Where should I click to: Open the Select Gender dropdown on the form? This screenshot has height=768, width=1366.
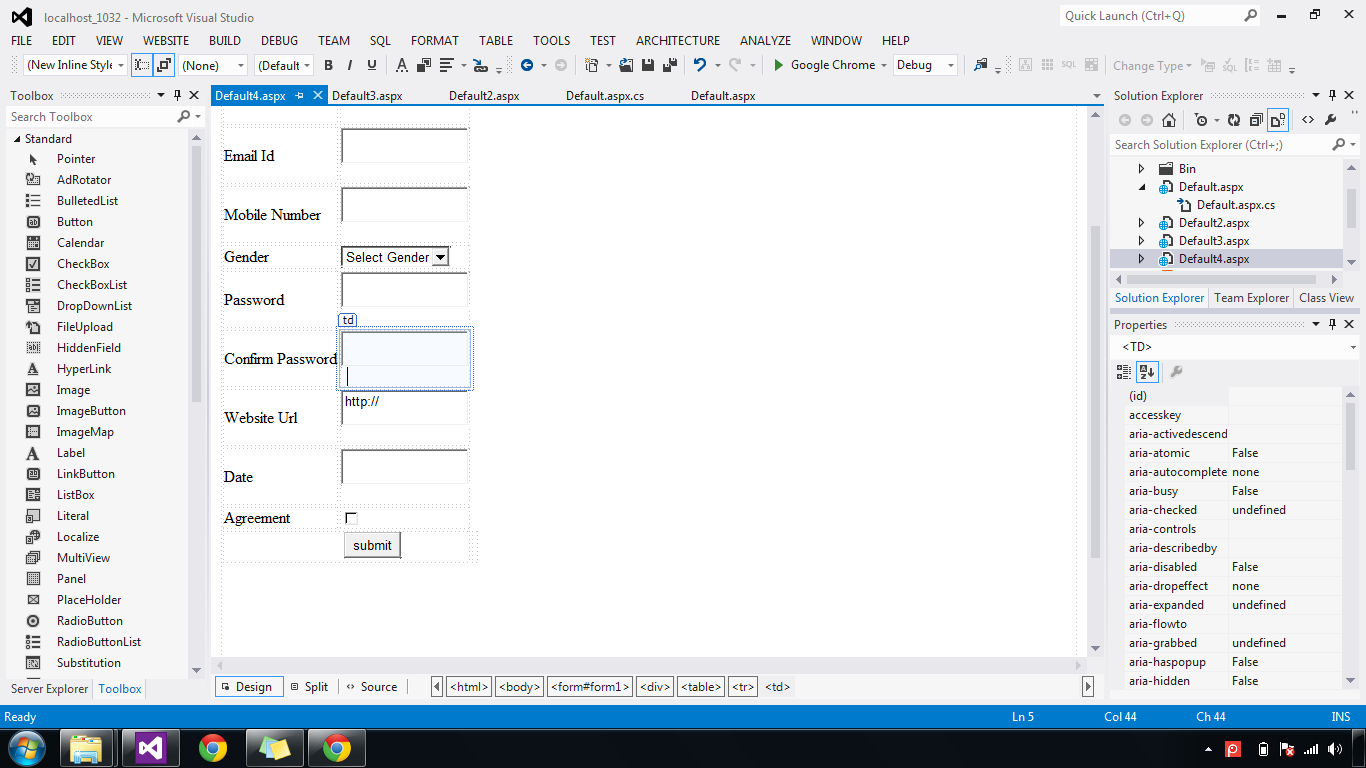(x=440, y=256)
